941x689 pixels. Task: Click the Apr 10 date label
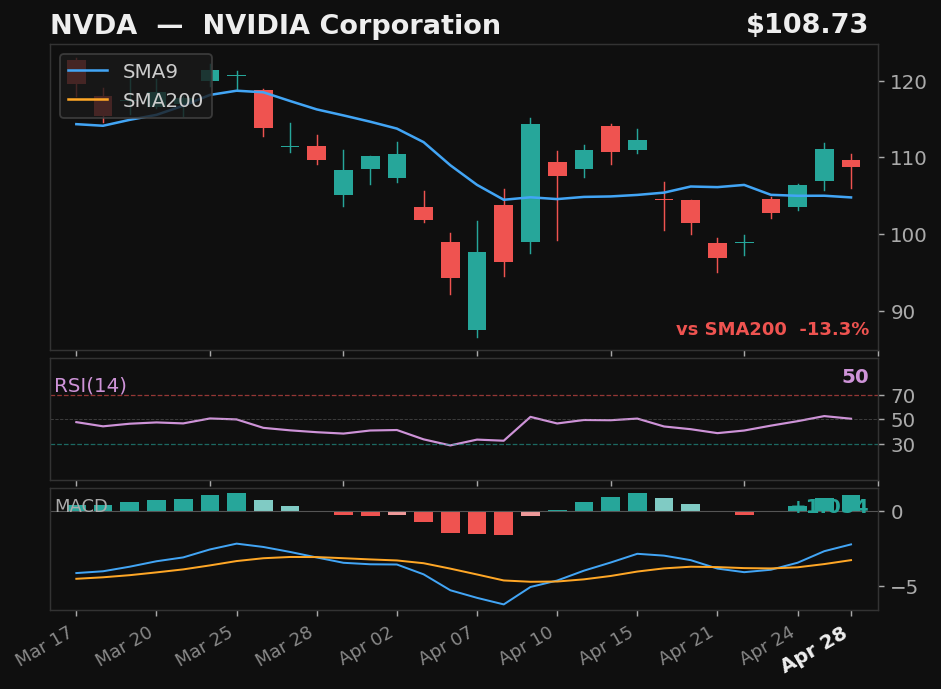click(x=528, y=645)
